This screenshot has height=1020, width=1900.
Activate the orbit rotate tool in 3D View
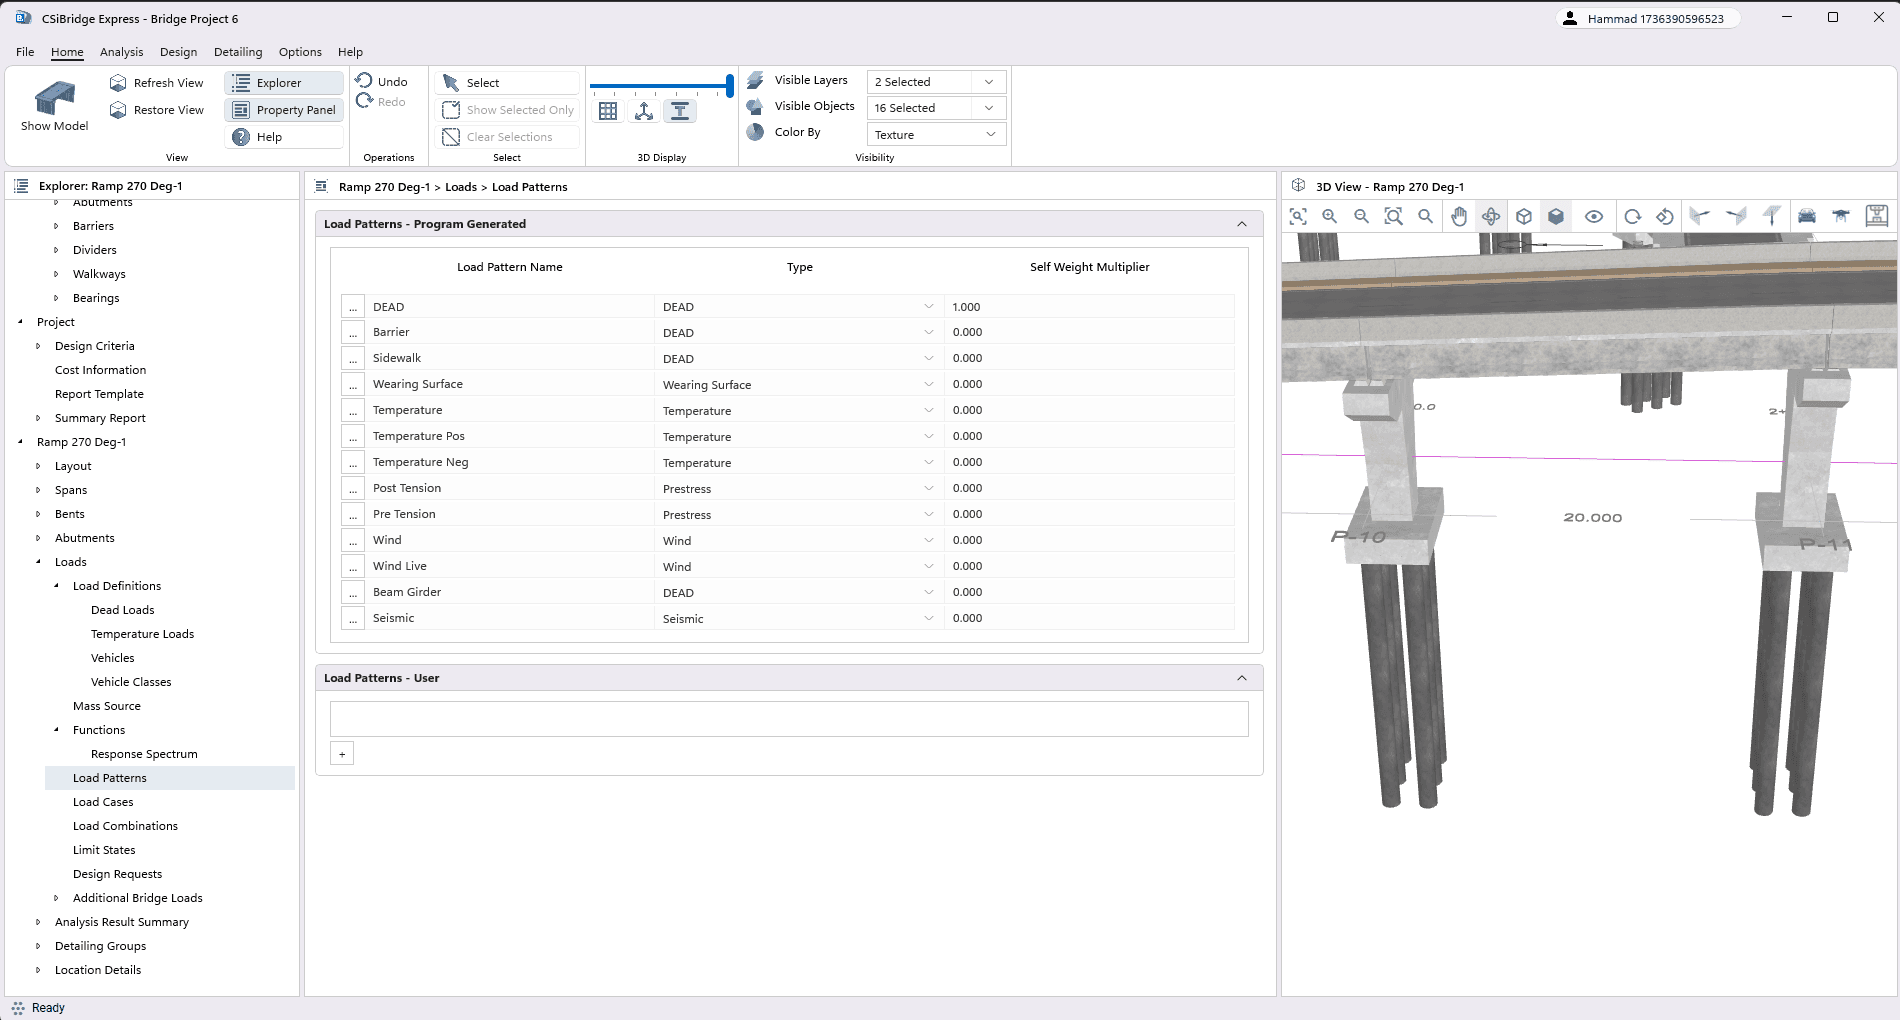[x=1491, y=217]
